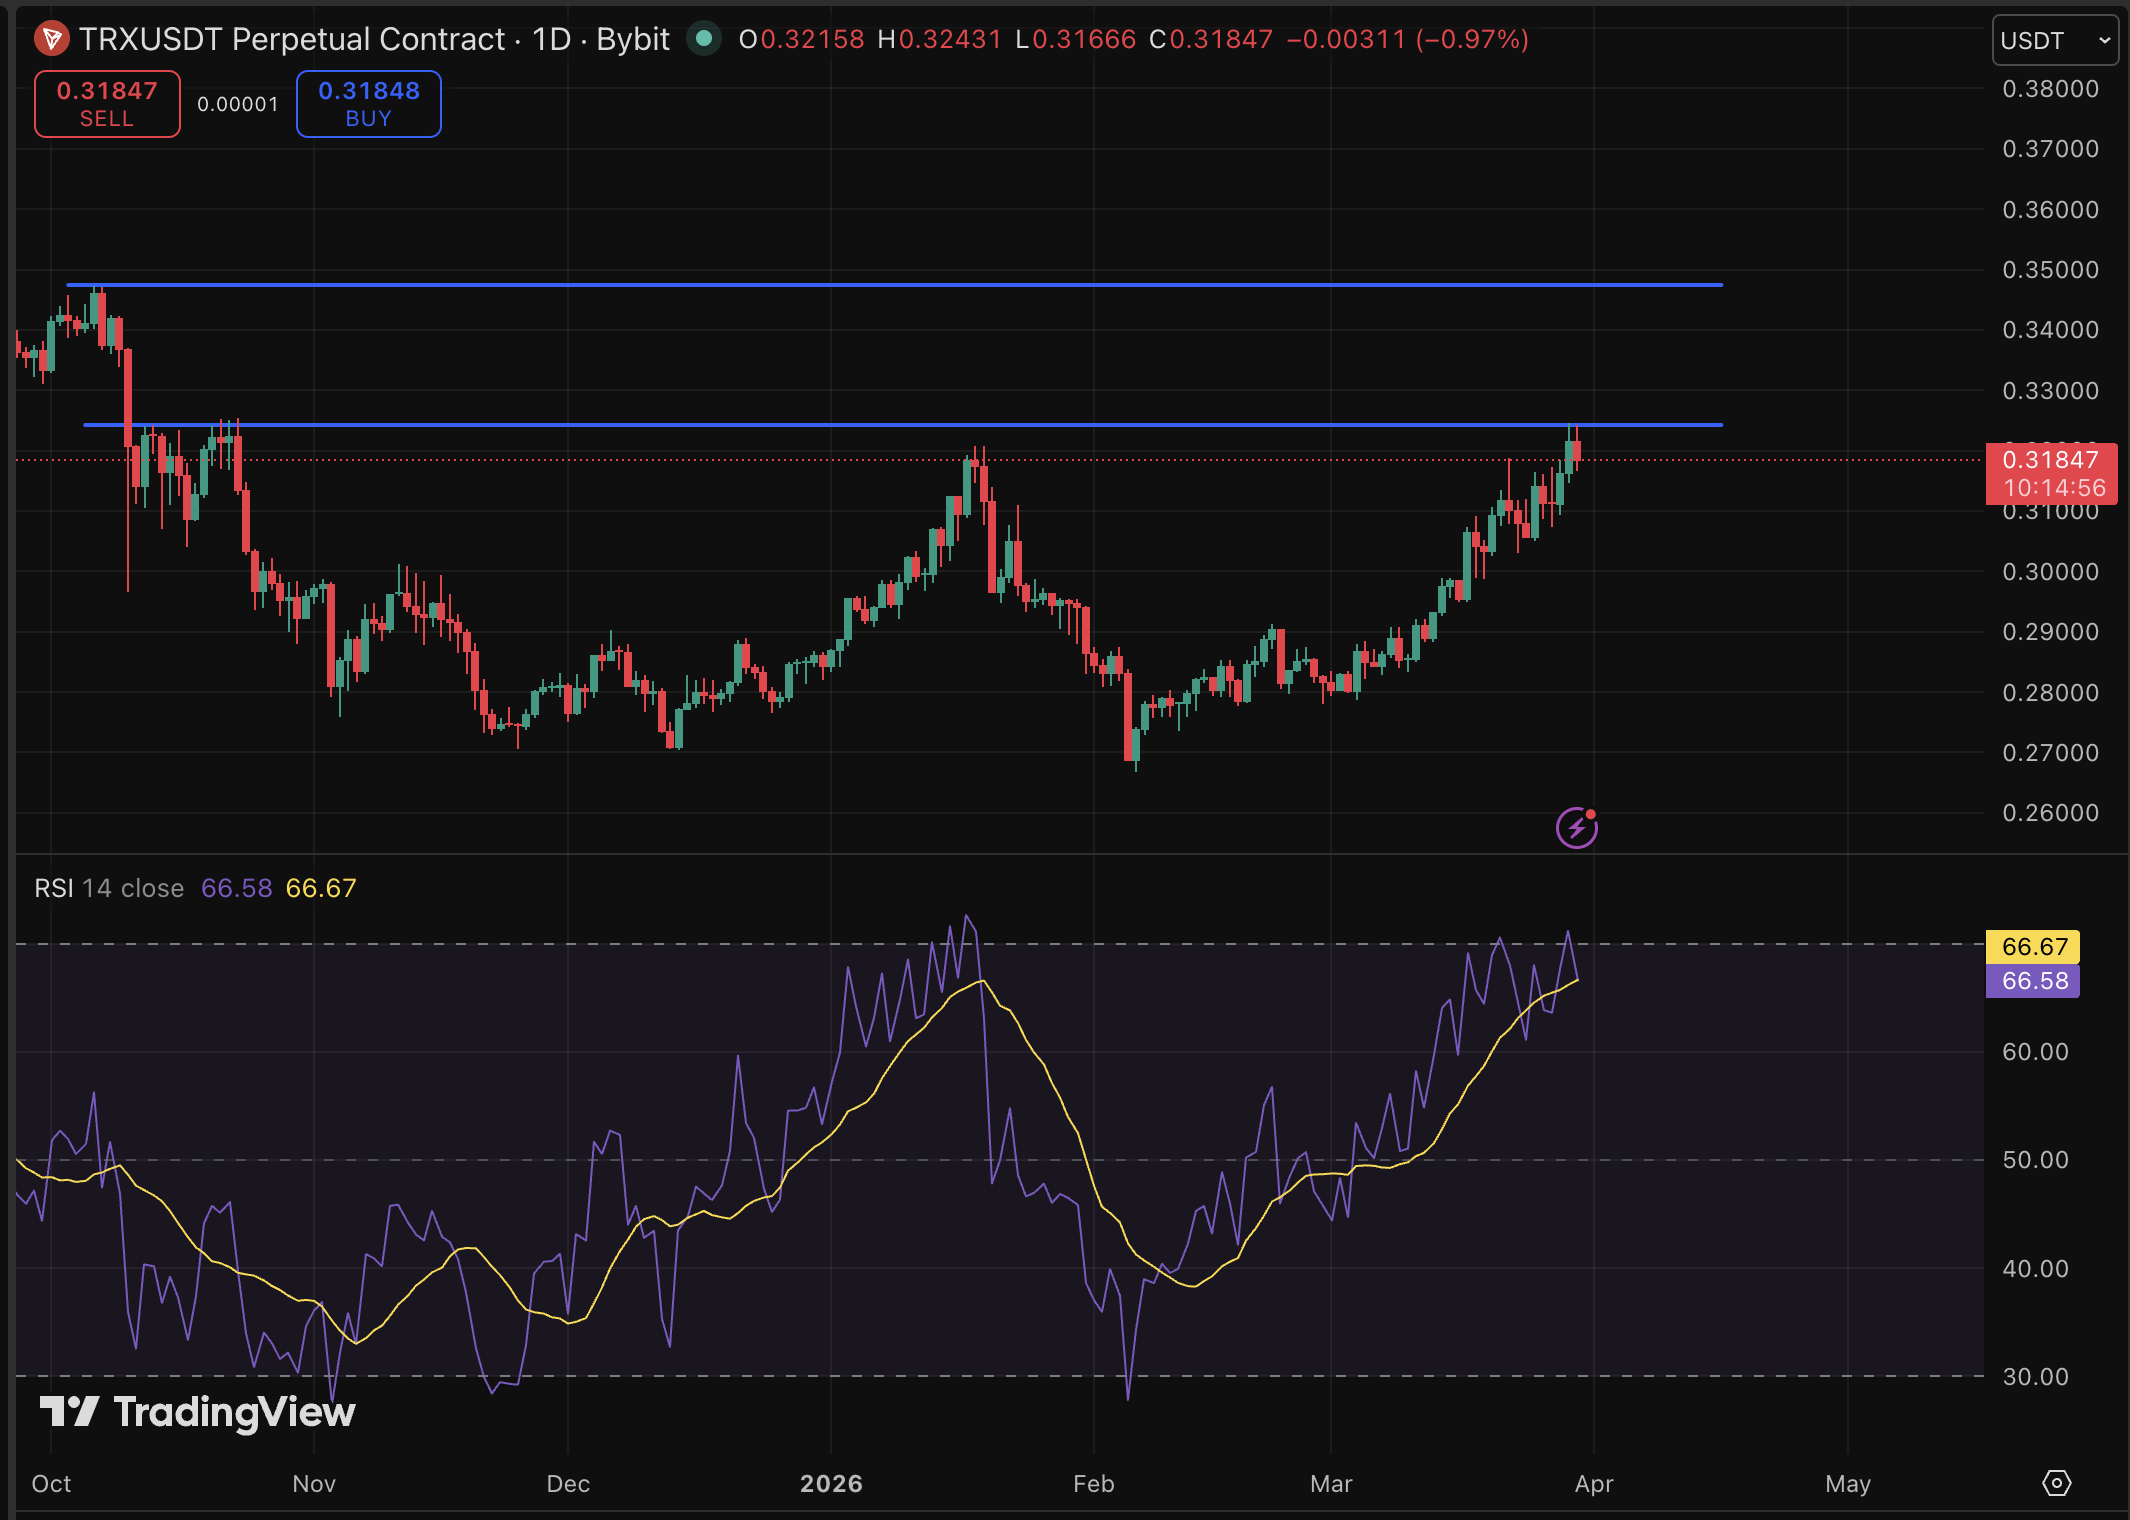Click the 2026 label on the time axis
Viewport: 2130px width, 1520px height.
(x=833, y=1485)
